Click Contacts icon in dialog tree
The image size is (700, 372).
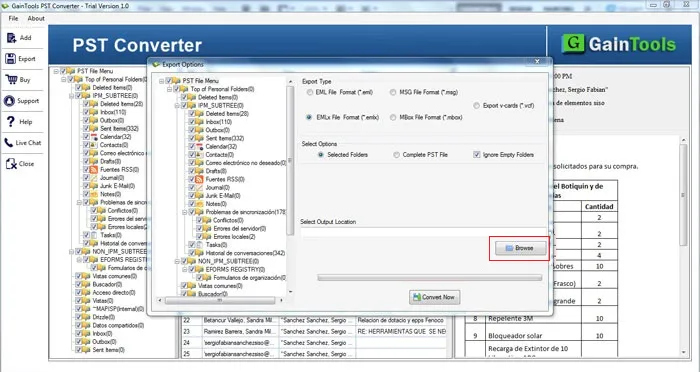(x=200, y=155)
